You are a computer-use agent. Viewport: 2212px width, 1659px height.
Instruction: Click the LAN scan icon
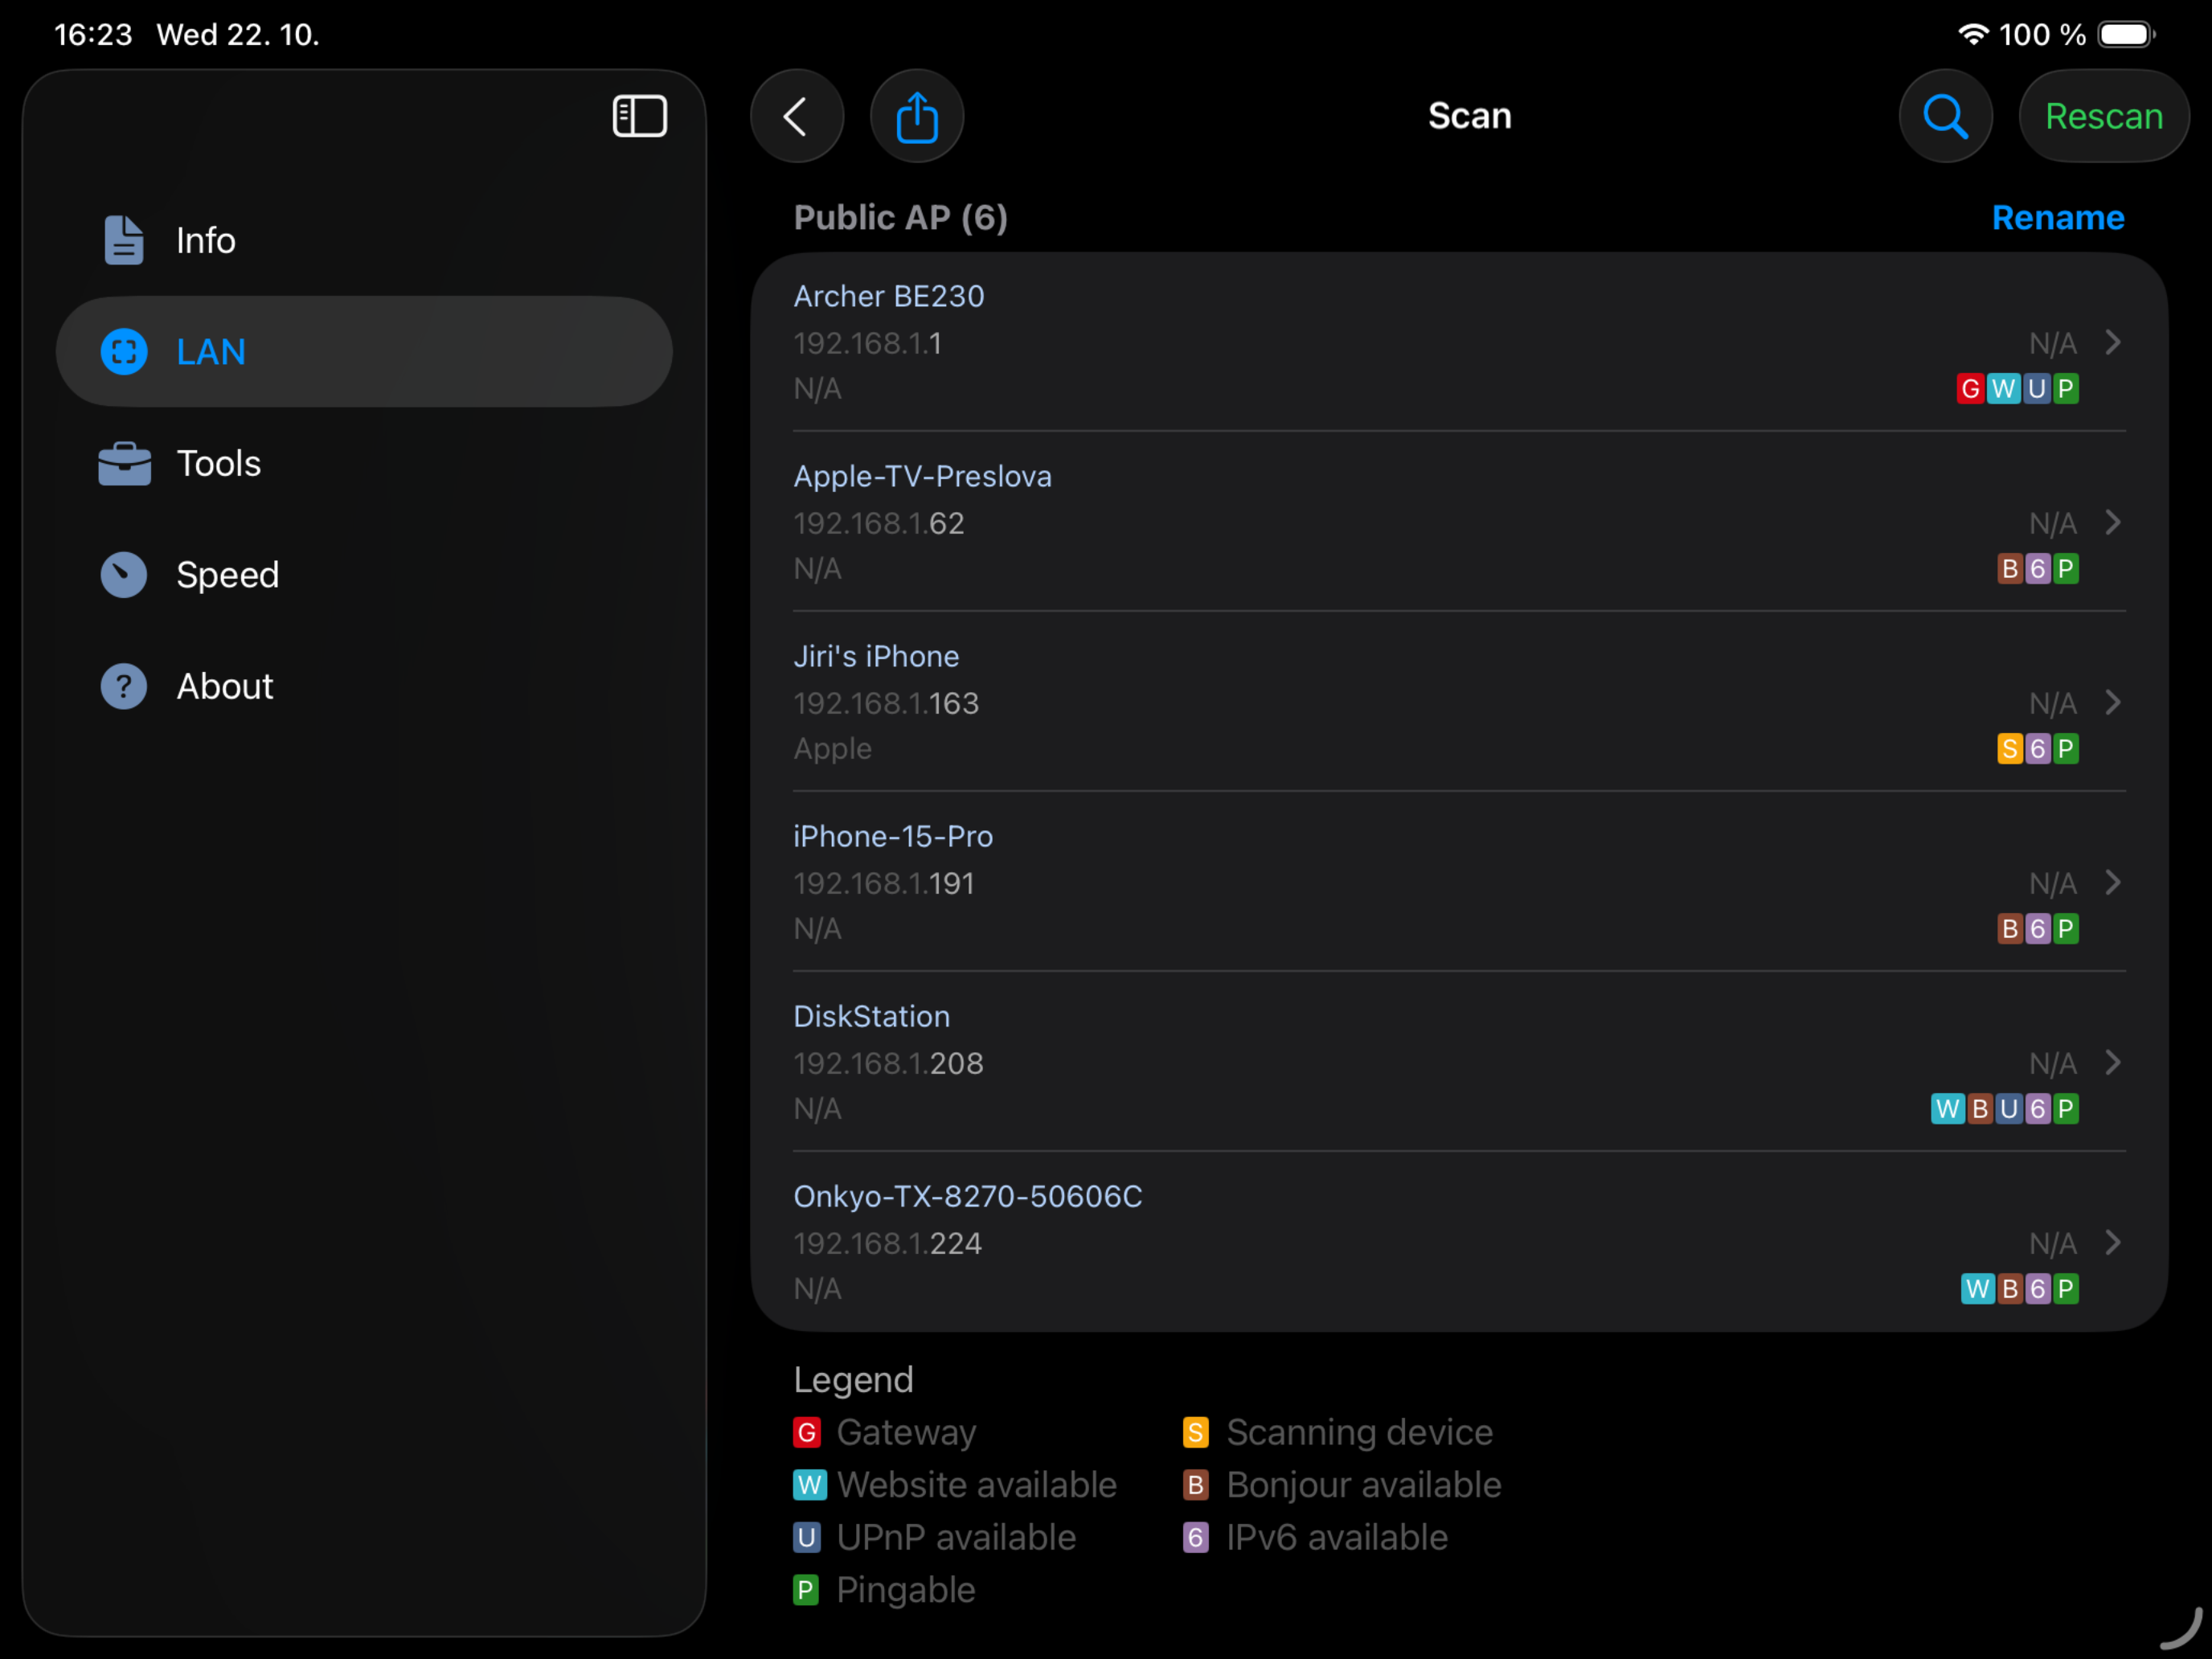(x=124, y=351)
